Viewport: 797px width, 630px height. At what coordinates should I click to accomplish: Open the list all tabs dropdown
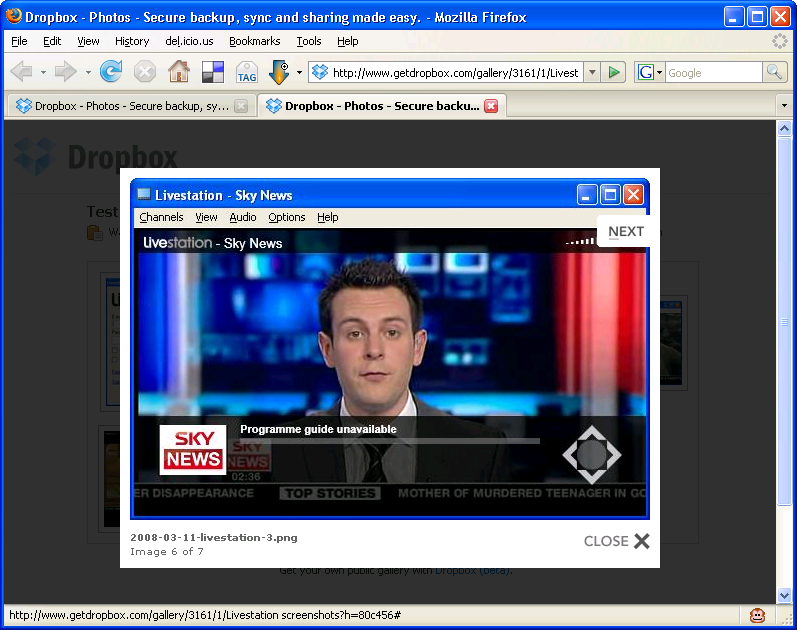pos(784,105)
